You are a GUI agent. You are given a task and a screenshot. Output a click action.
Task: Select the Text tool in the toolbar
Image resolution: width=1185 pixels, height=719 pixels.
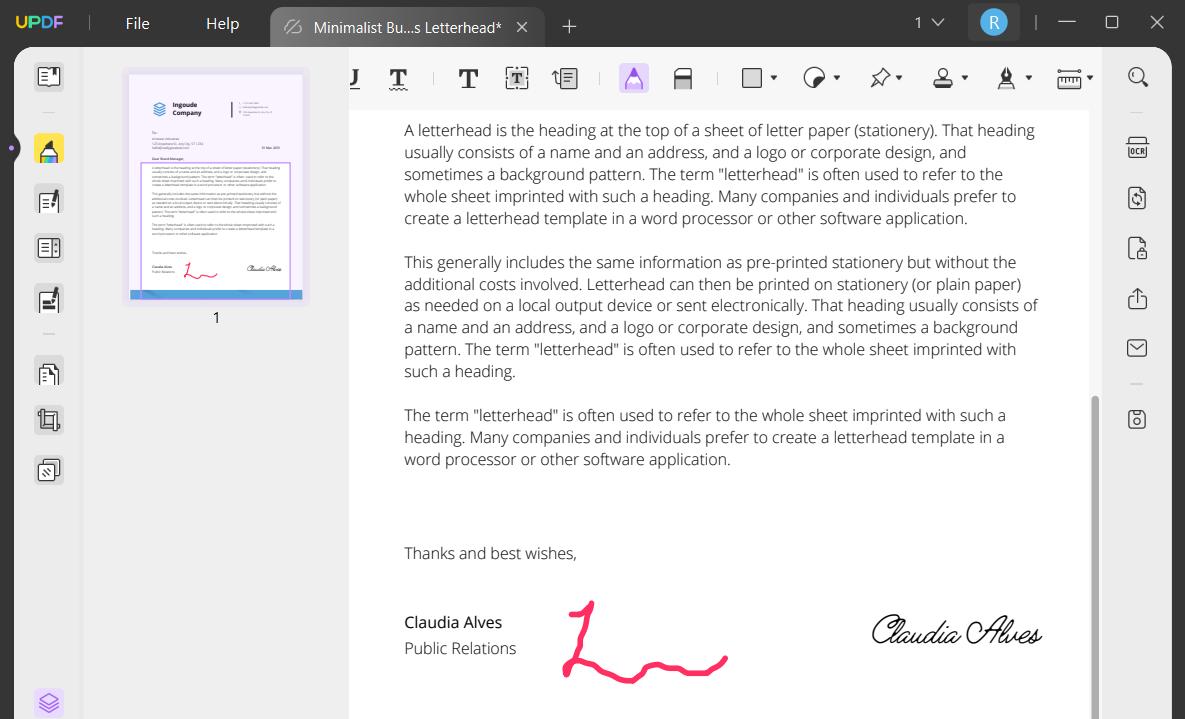click(x=468, y=77)
